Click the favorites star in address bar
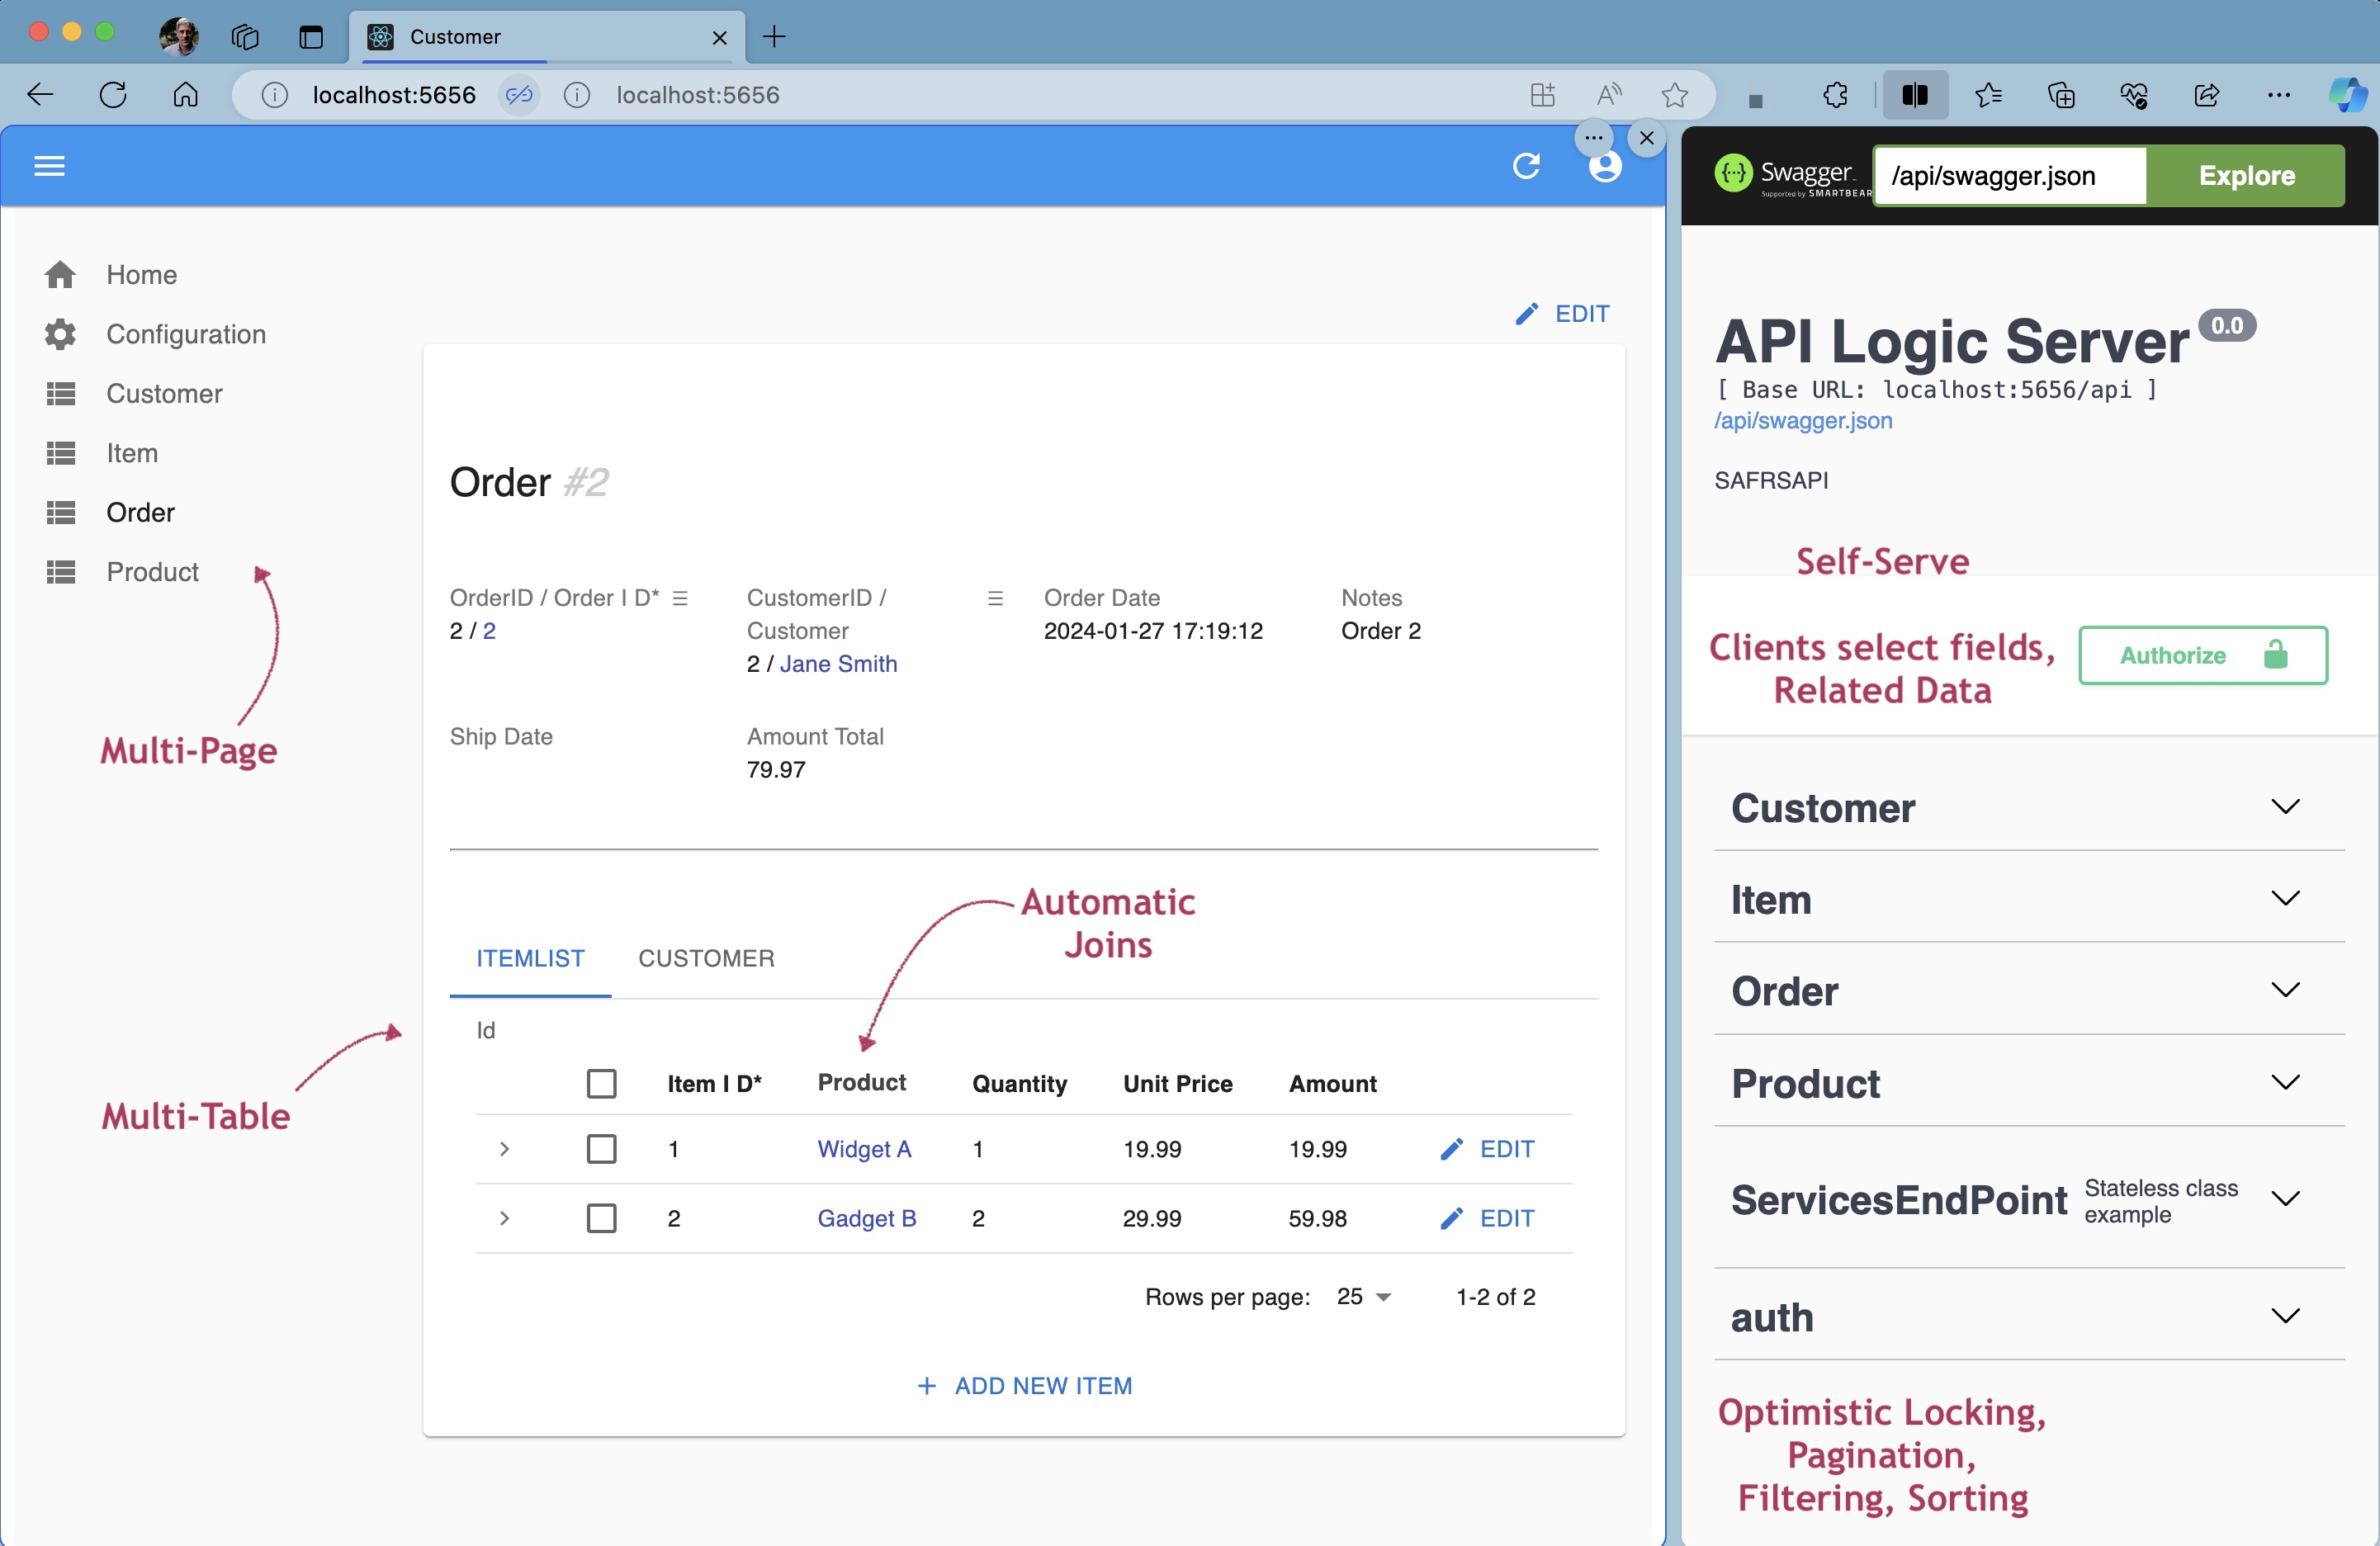The height and width of the screenshot is (1546, 2380). [1674, 95]
